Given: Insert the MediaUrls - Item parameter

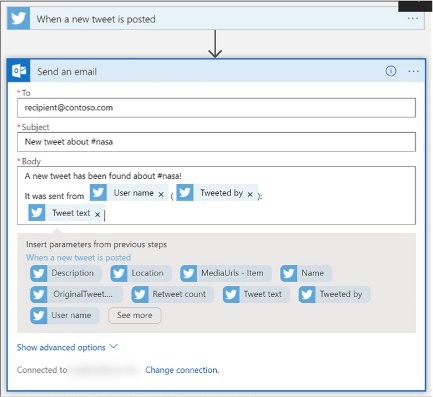Looking at the screenshot, I should 226,273.
